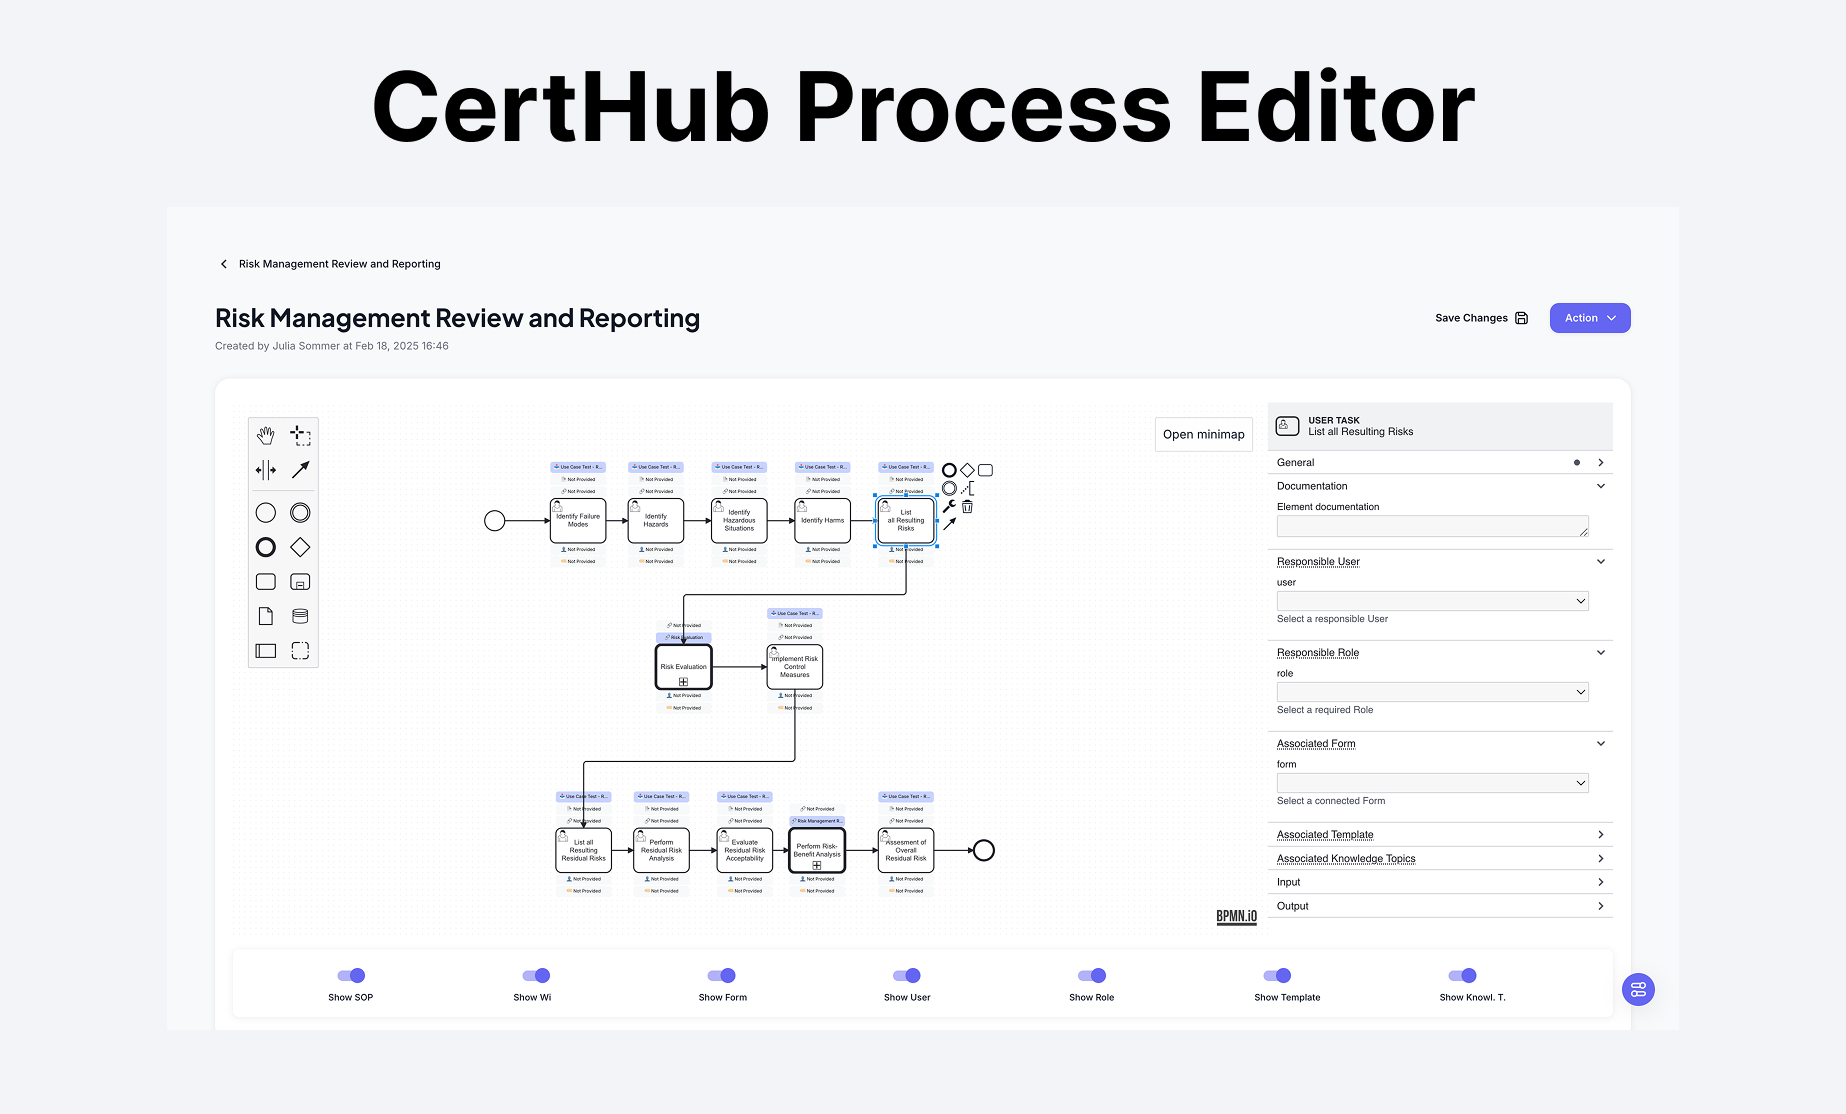Toggle Show Template off
The width and height of the screenshot is (1846, 1114).
[x=1277, y=975]
